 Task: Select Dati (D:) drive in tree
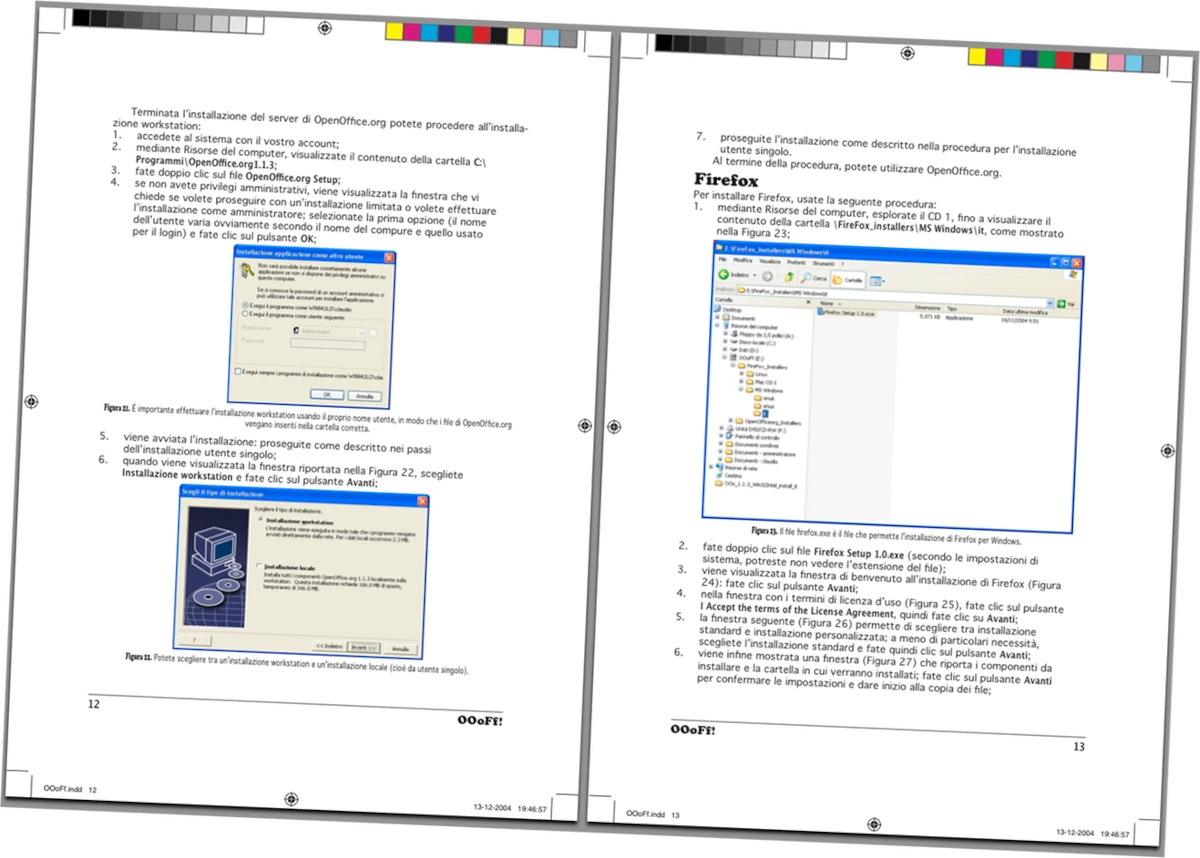pyautogui.click(x=746, y=350)
